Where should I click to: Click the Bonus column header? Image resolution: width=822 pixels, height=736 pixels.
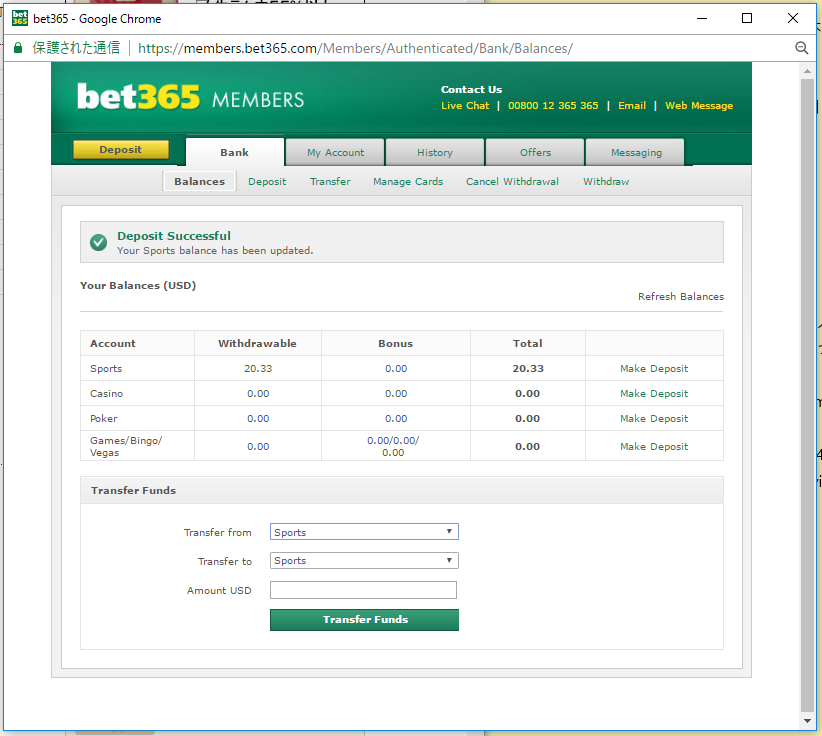[396, 343]
